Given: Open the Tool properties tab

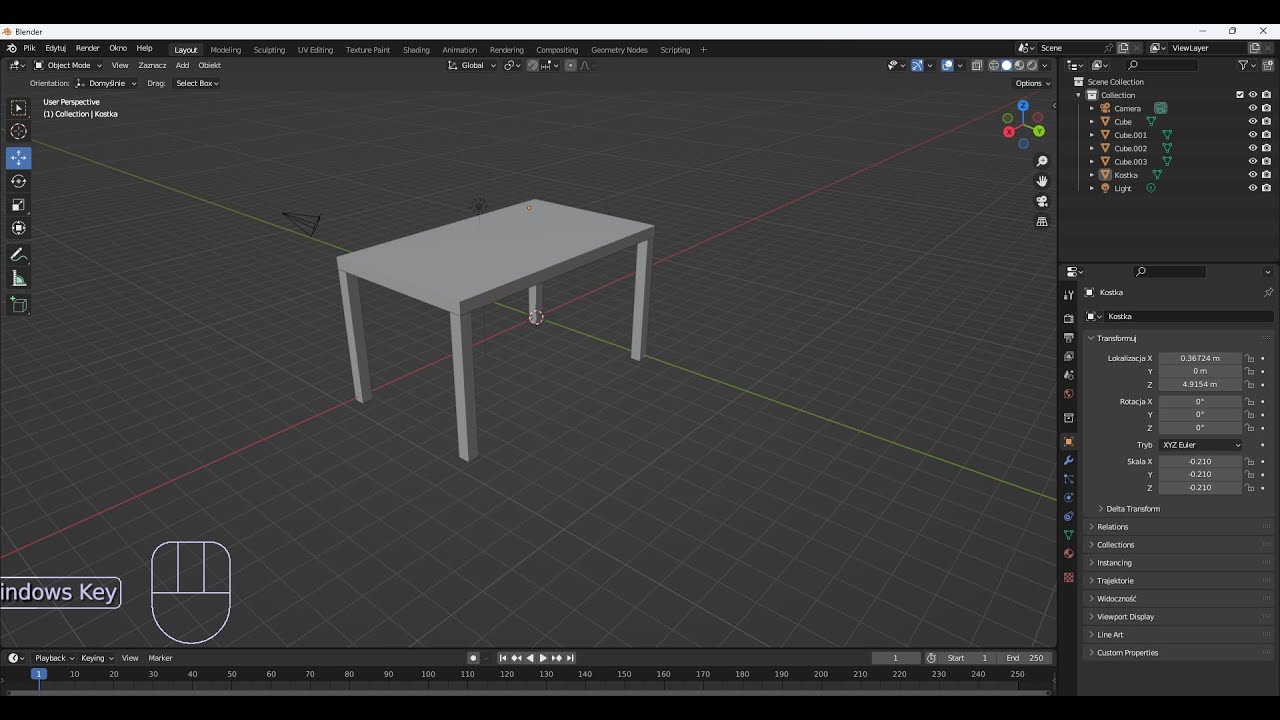Looking at the screenshot, I should (x=1068, y=295).
